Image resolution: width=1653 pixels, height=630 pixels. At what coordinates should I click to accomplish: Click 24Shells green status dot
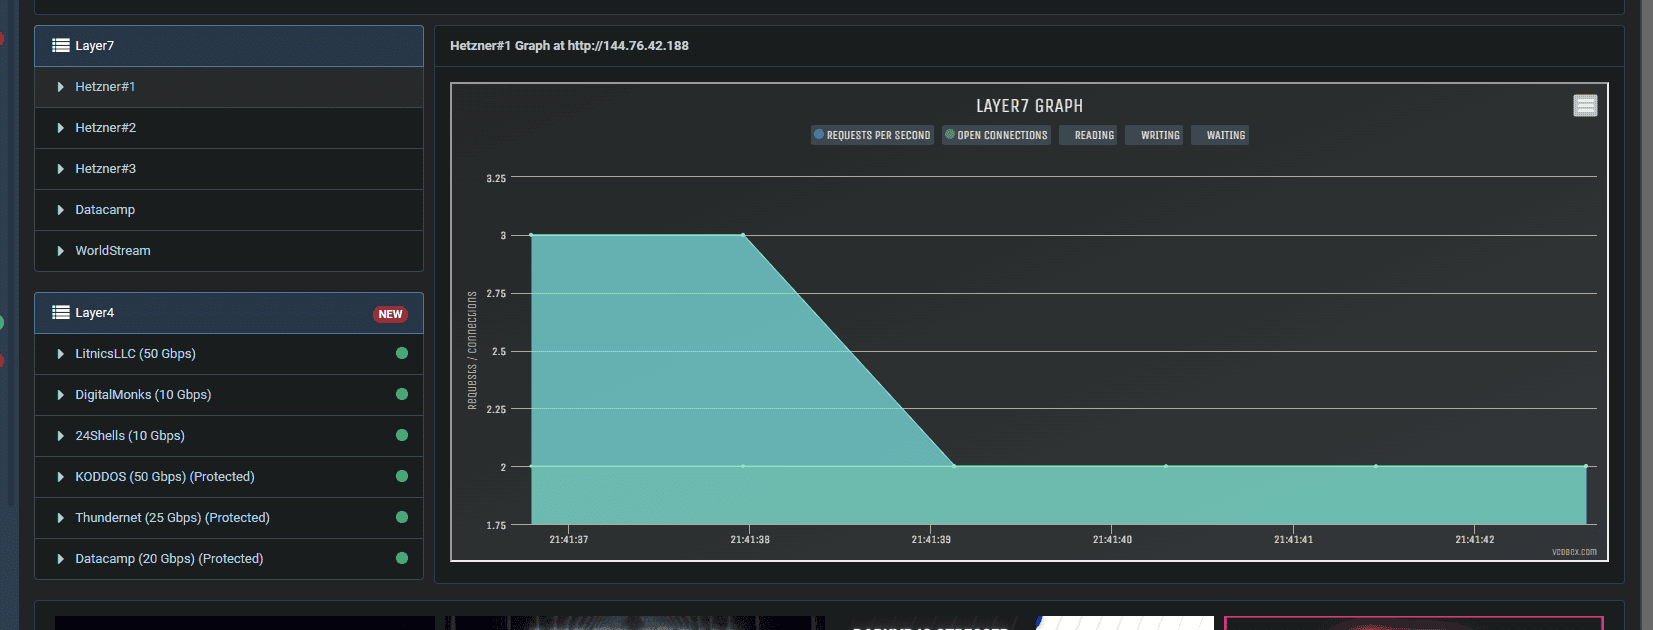402,435
